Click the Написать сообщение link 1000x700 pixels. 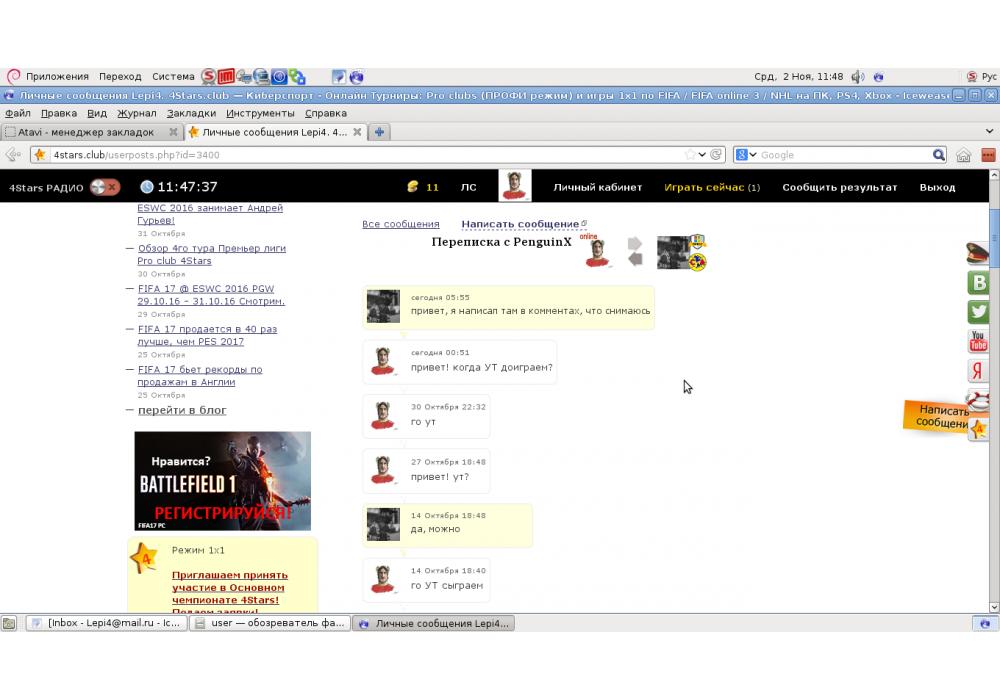tap(520, 224)
